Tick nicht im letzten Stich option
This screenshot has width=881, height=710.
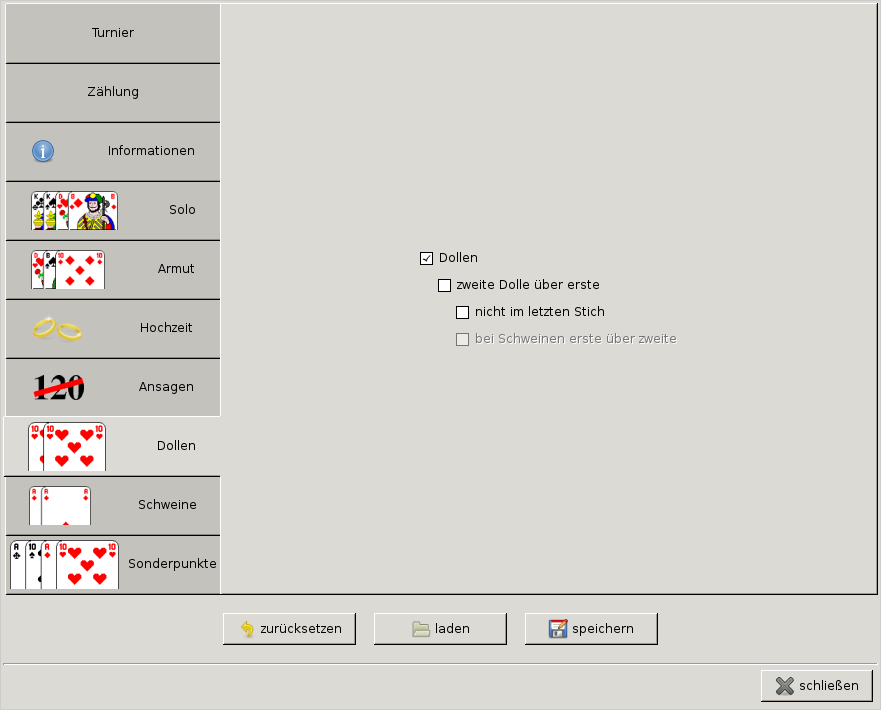(463, 312)
